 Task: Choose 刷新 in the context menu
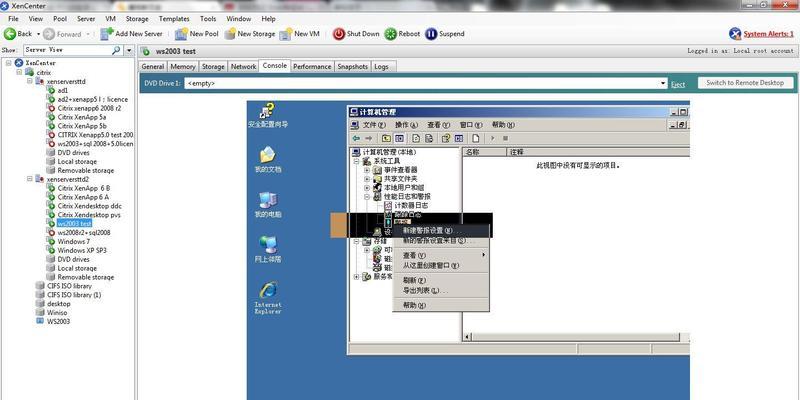pyautogui.click(x=442, y=280)
